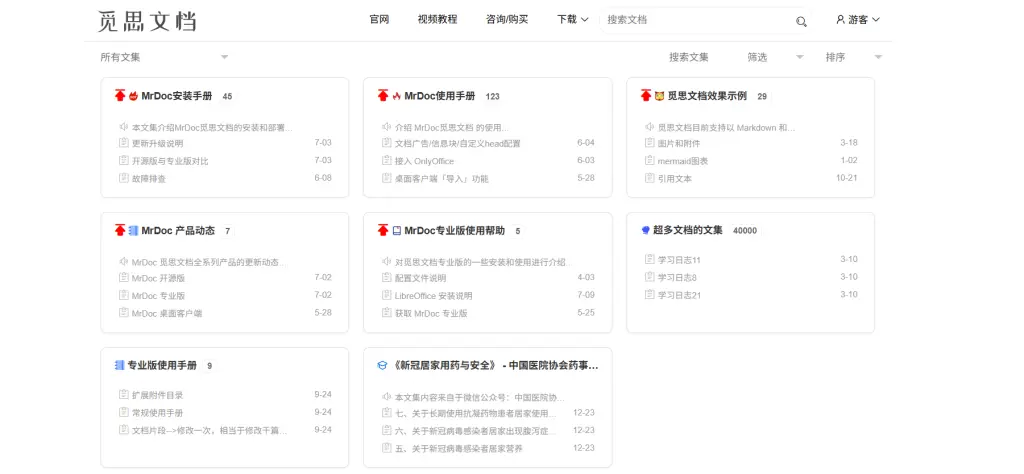Open document 学习日志21
The height and width of the screenshot is (474, 1024).
pyautogui.click(x=680, y=294)
